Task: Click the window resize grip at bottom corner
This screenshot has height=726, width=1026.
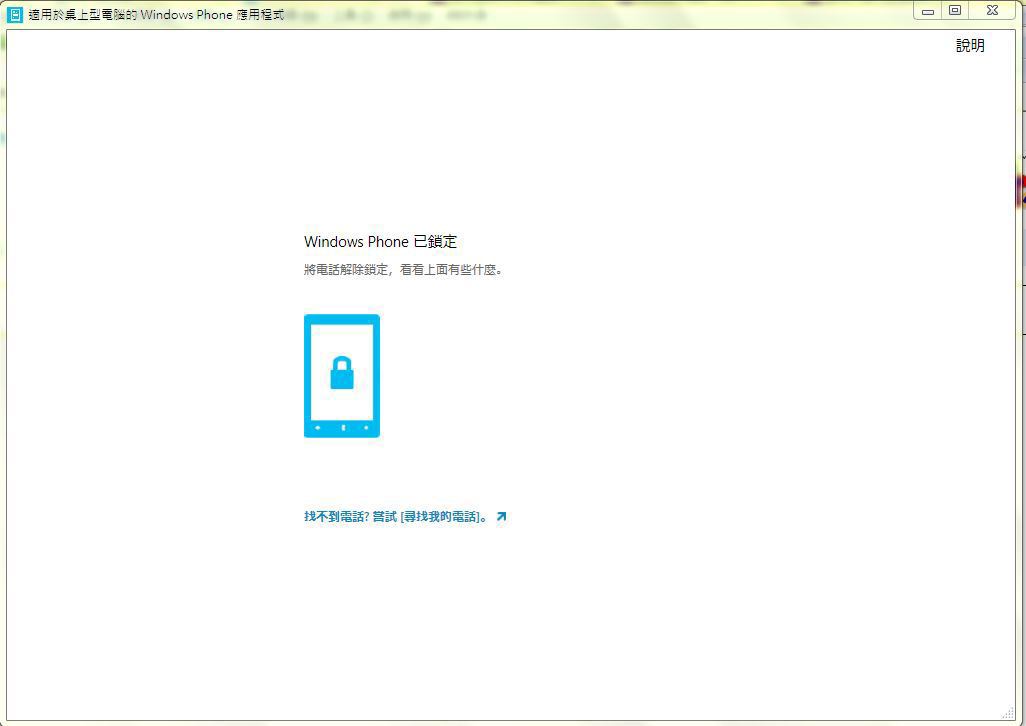Action: point(1008,712)
